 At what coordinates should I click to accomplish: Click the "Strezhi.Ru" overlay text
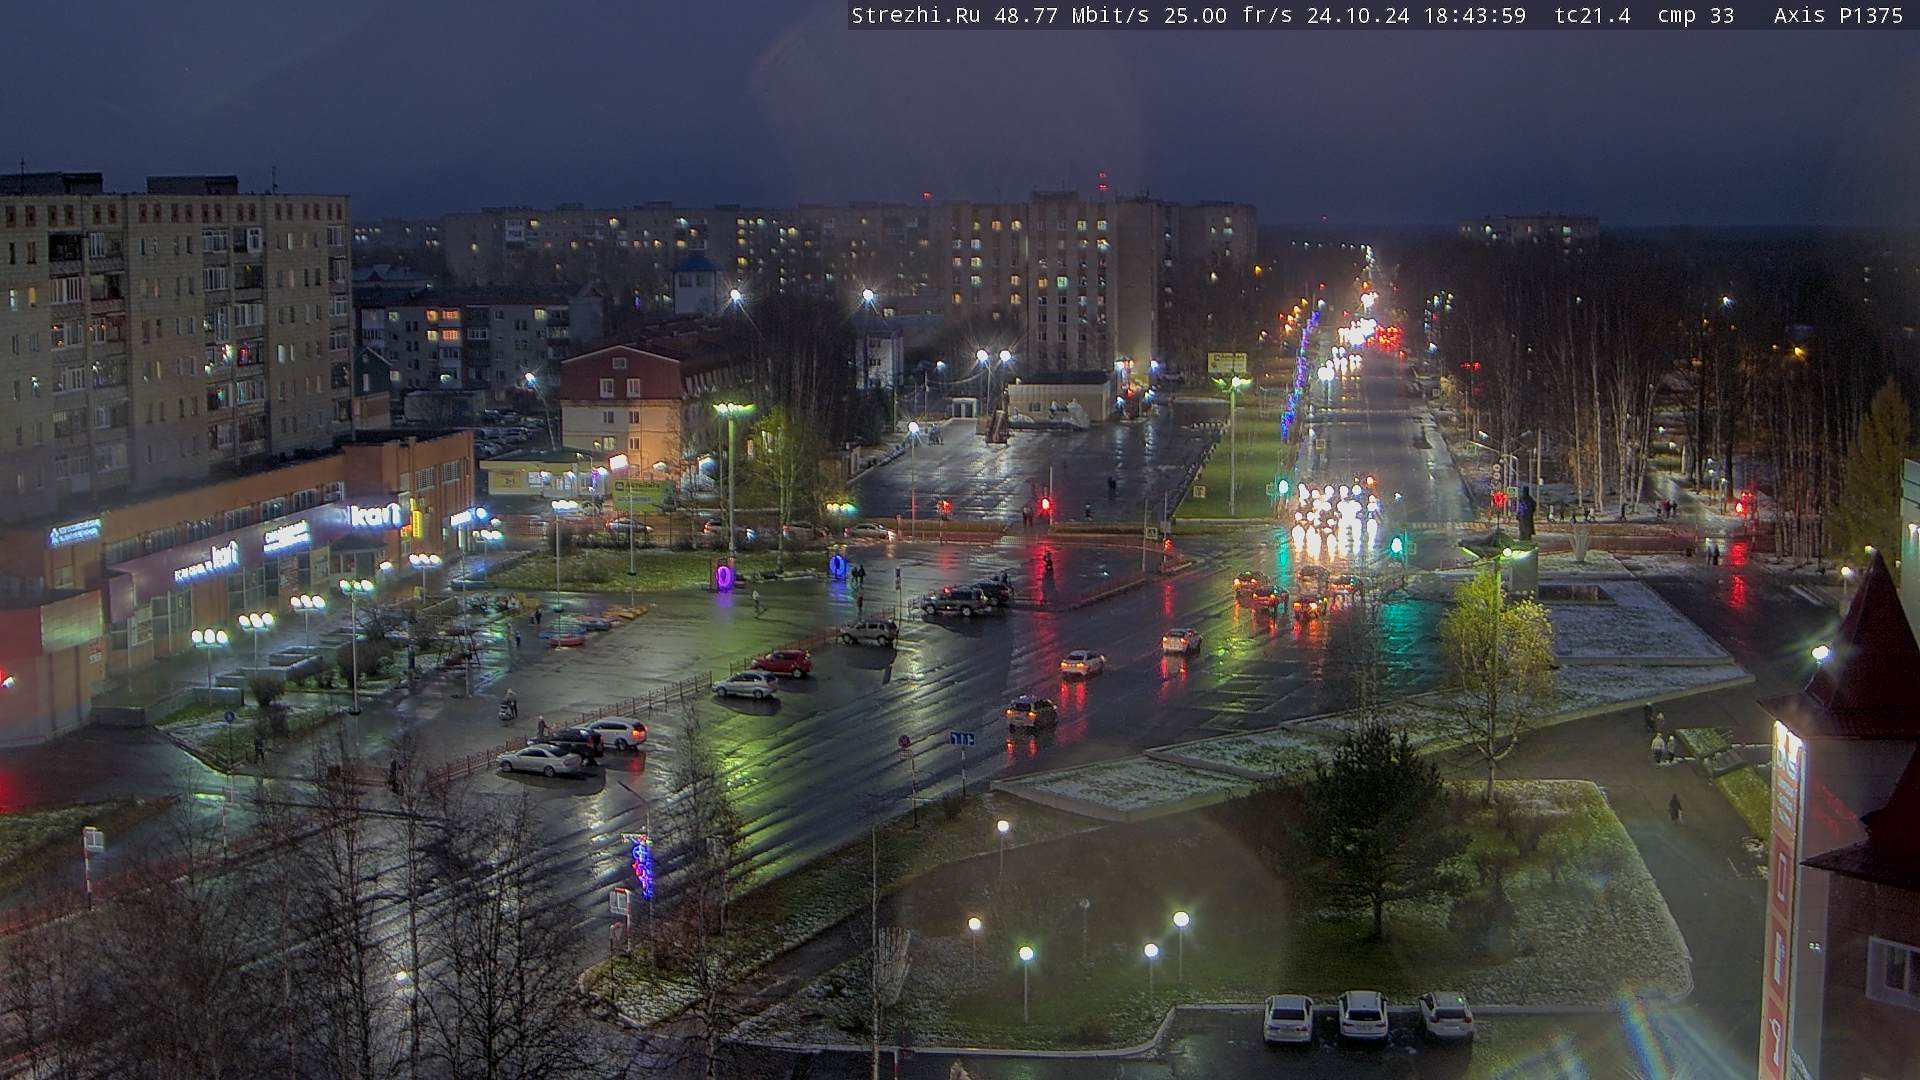915,15
